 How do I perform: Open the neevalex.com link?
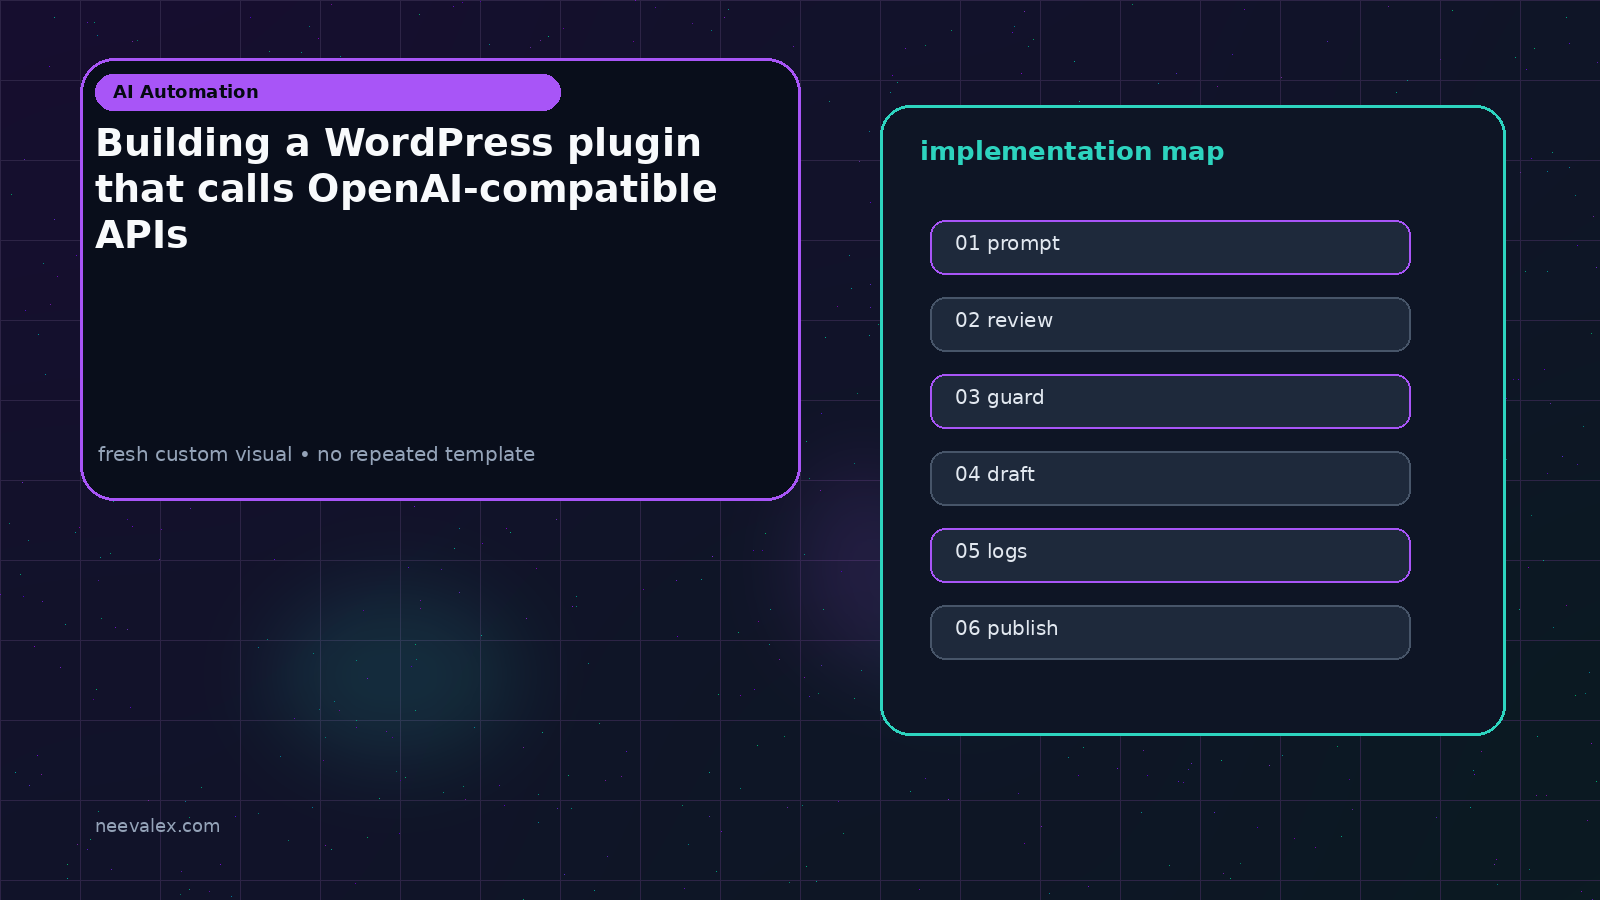pos(157,826)
